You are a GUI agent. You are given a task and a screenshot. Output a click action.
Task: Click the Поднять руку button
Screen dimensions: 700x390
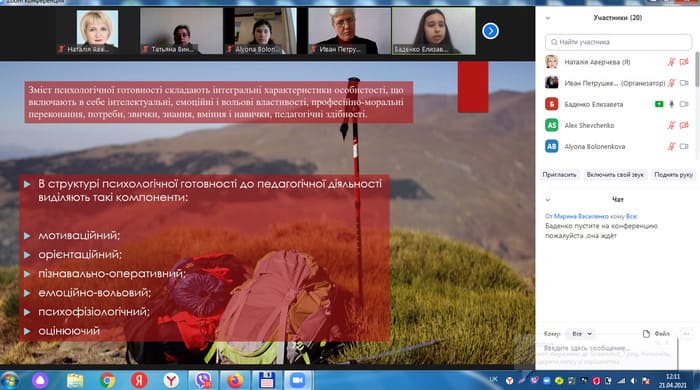click(x=674, y=175)
